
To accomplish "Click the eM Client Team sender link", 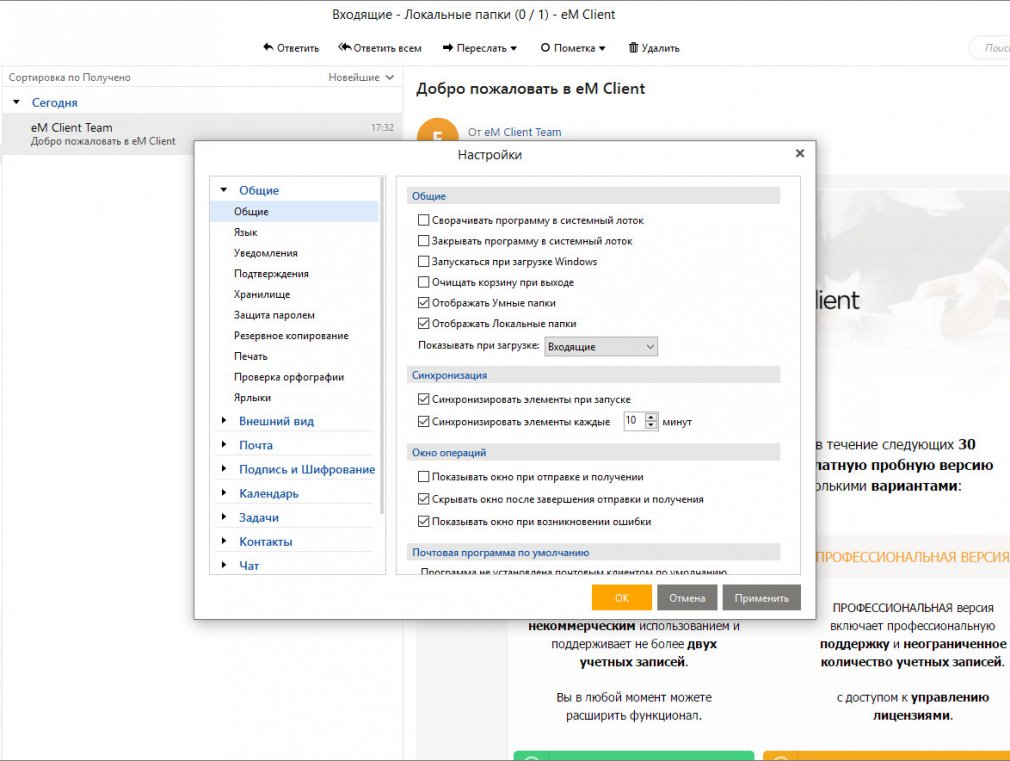I will point(522,132).
